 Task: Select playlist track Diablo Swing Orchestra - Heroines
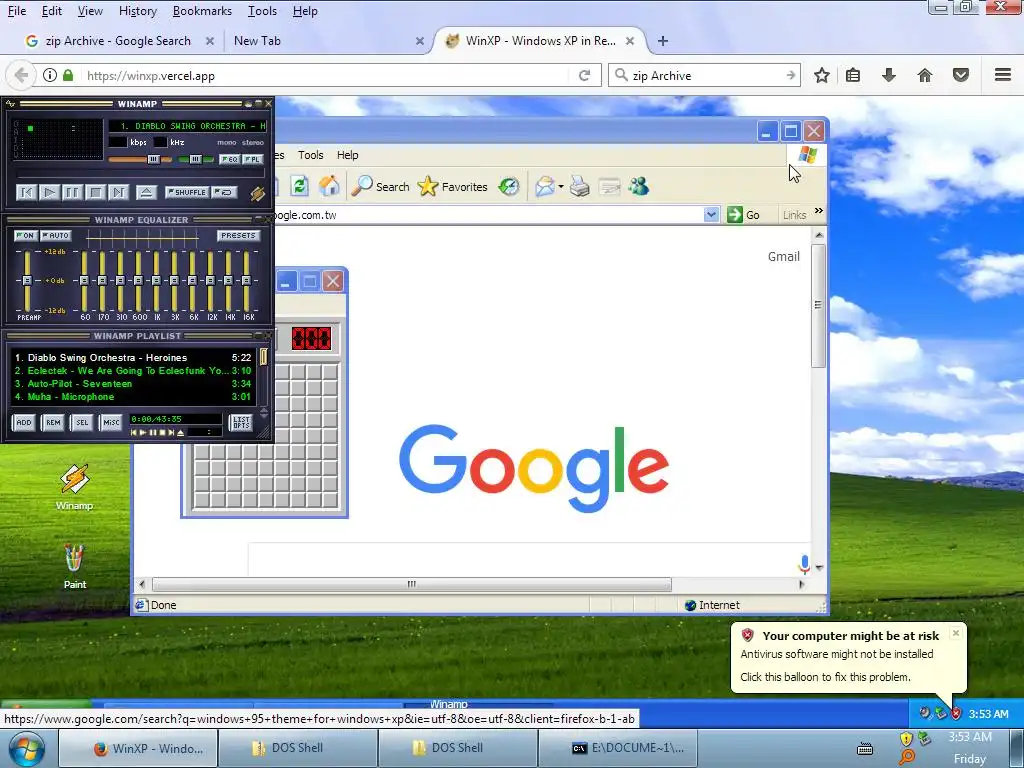pyautogui.click(x=133, y=357)
